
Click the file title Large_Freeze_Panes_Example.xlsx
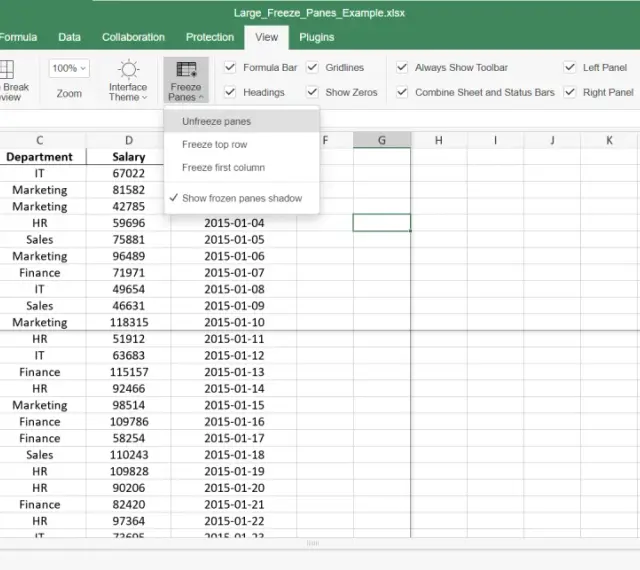(319, 13)
